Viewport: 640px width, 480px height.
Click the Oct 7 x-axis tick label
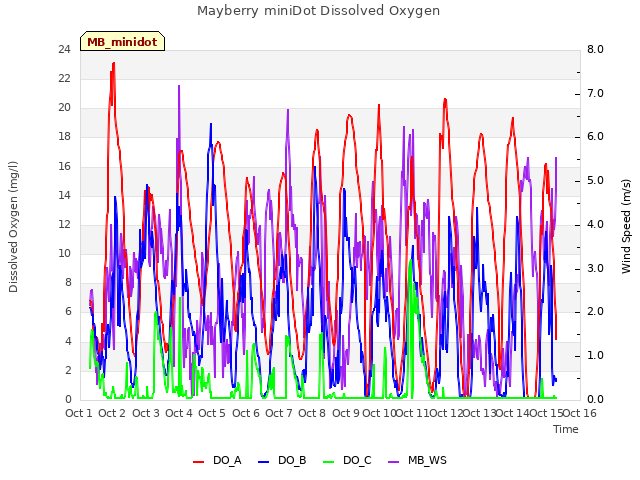pyautogui.click(x=279, y=413)
